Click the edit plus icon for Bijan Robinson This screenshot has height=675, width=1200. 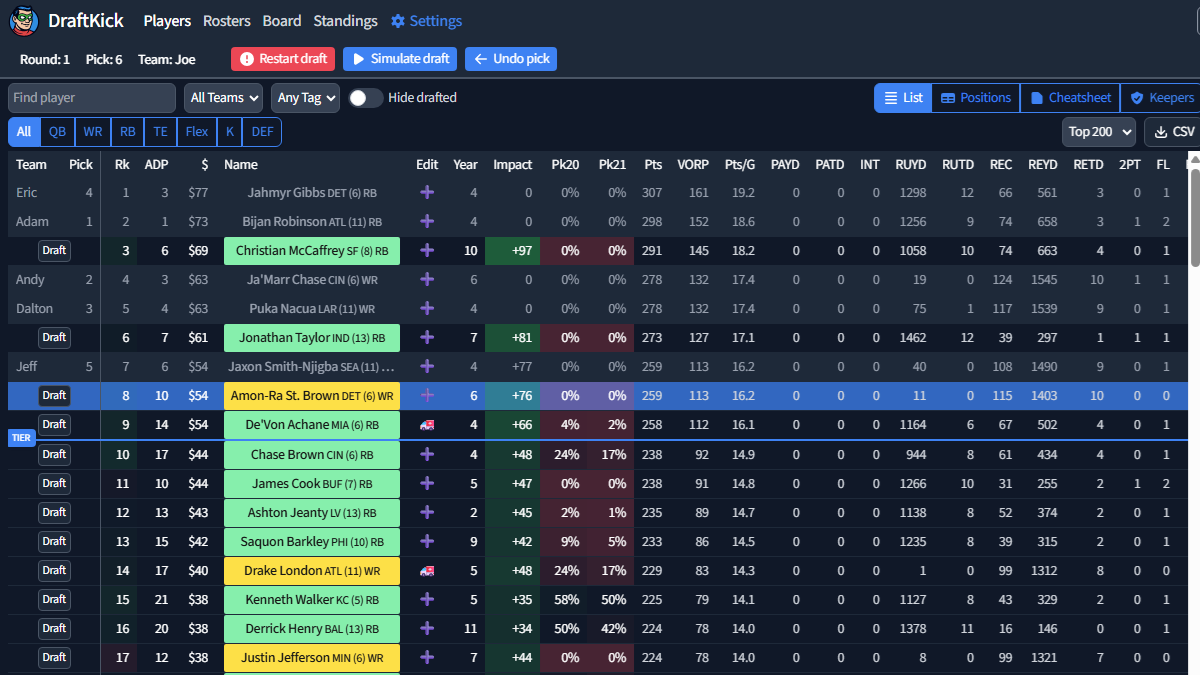[427, 222]
